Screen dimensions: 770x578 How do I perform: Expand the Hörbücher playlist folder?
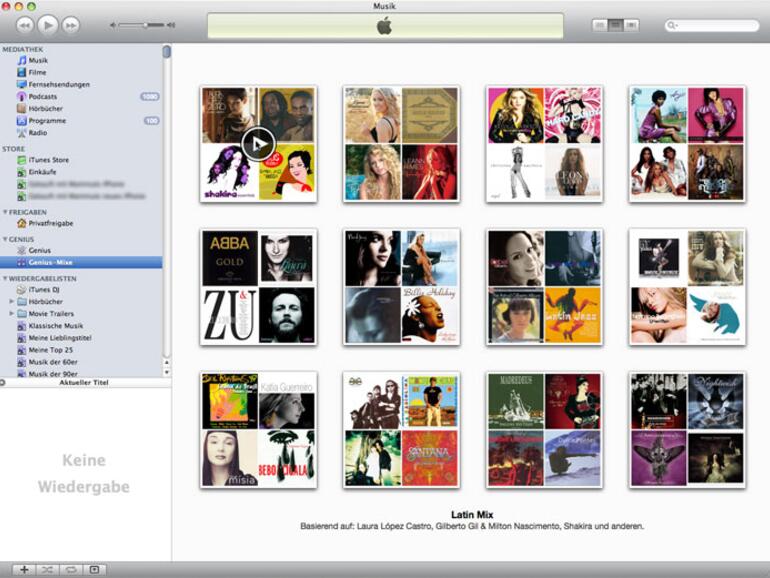[x=12, y=302]
